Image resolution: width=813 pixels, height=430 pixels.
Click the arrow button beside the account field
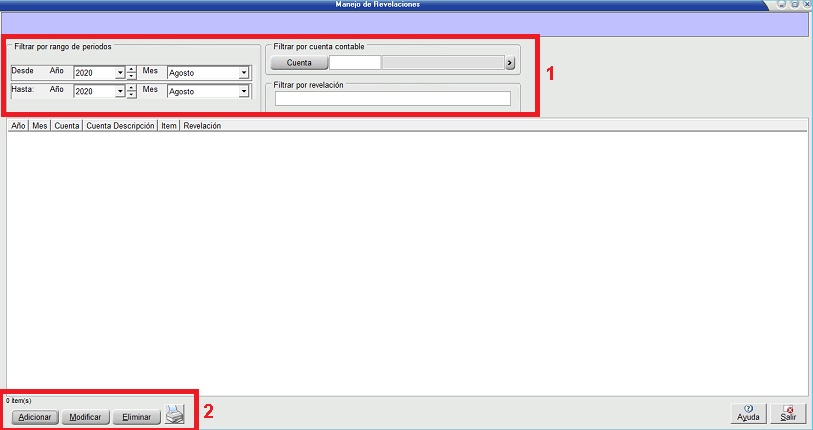(509, 63)
